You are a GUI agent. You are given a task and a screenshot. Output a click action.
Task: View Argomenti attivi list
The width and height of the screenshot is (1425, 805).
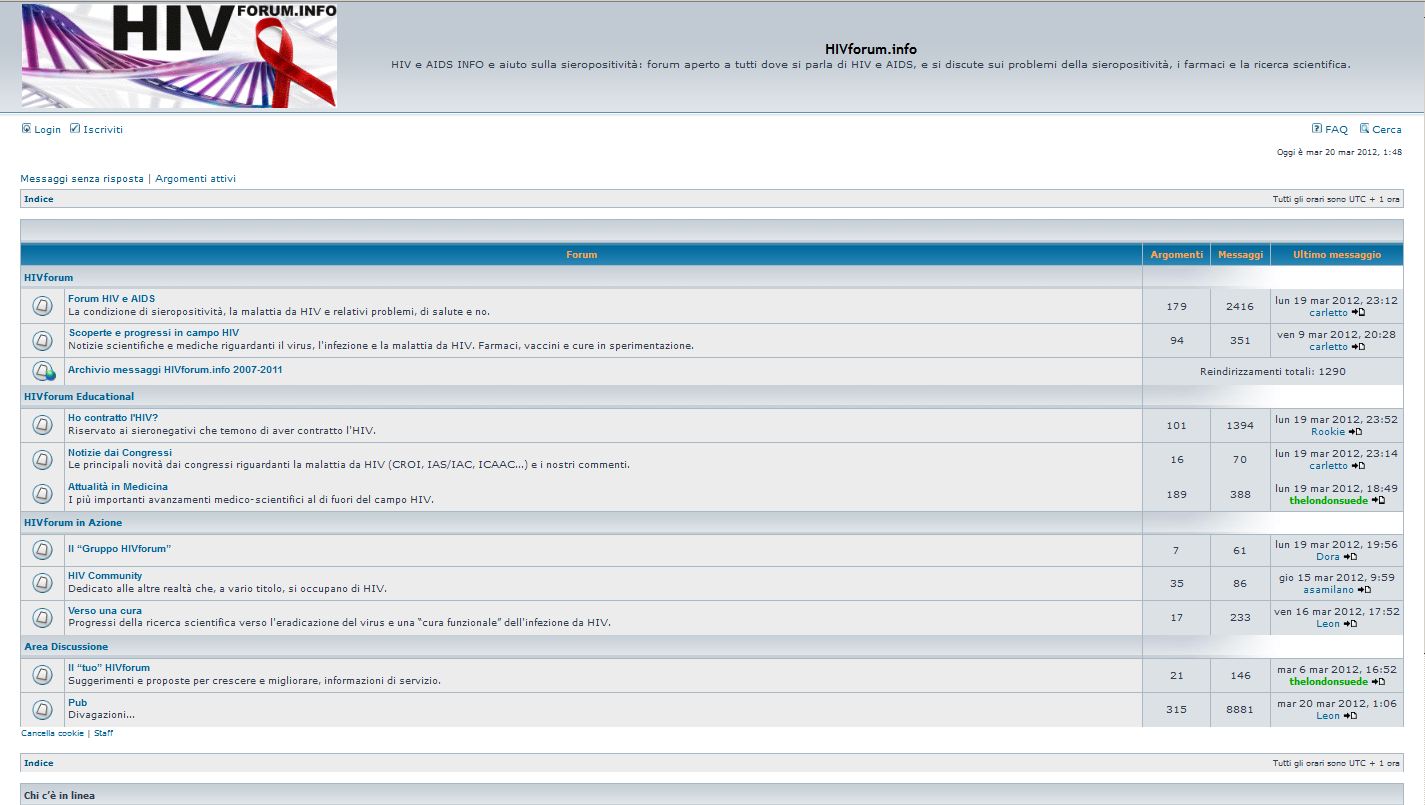195,179
